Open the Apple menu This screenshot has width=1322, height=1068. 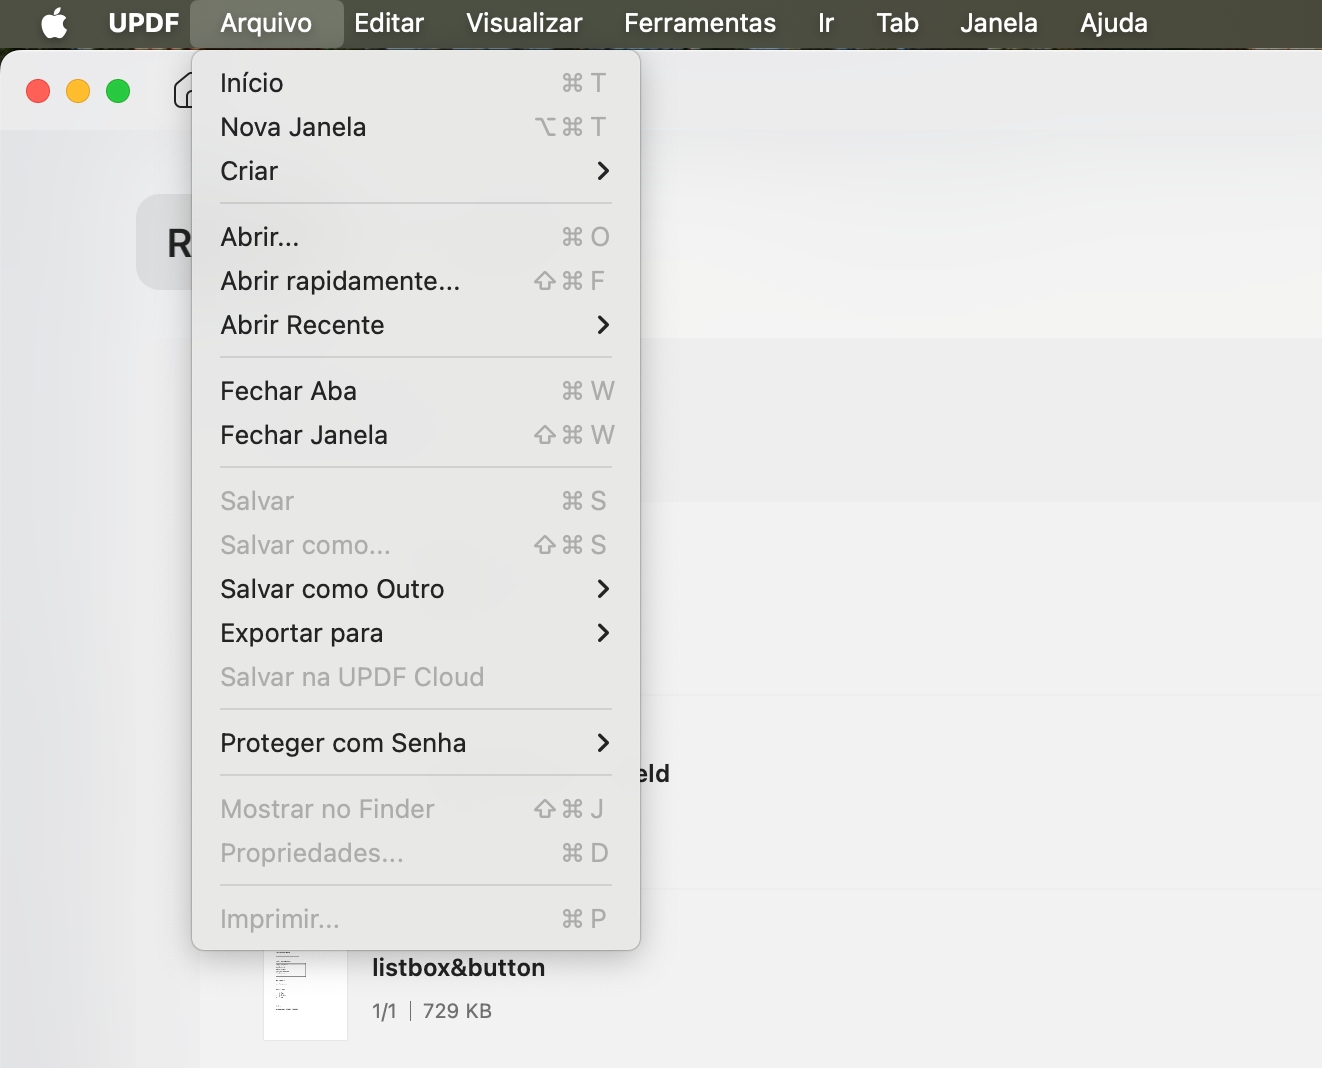pos(54,23)
